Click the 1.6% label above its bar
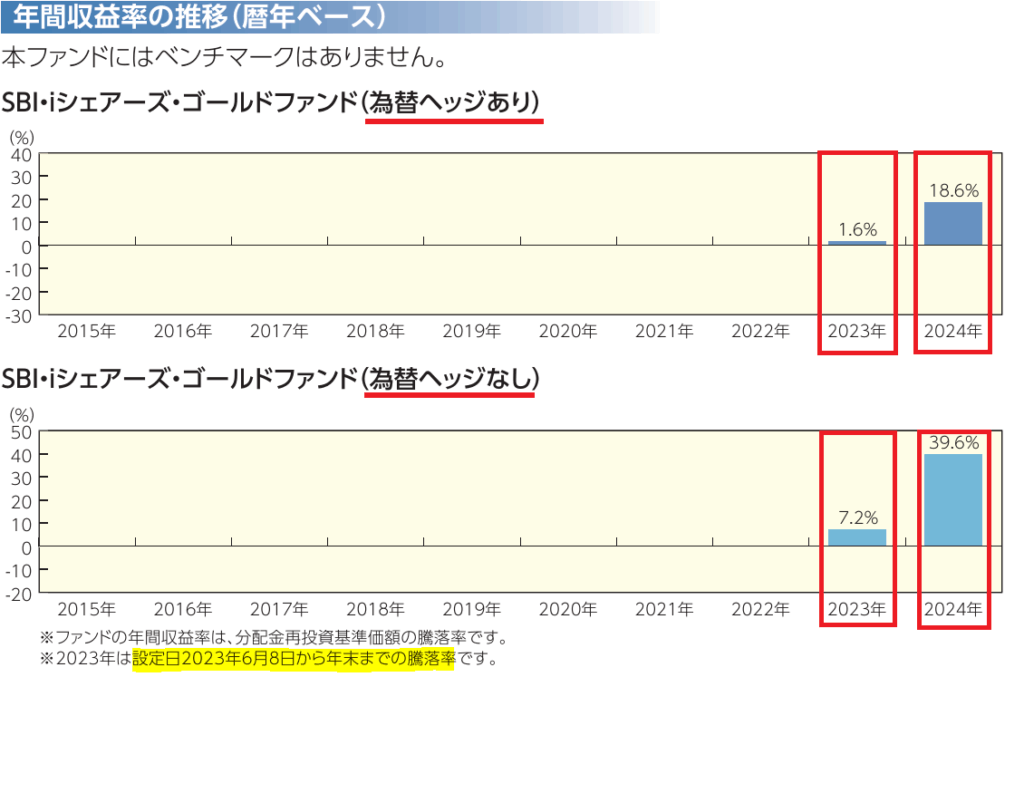The height and width of the screenshot is (793, 1024). tap(857, 229)
